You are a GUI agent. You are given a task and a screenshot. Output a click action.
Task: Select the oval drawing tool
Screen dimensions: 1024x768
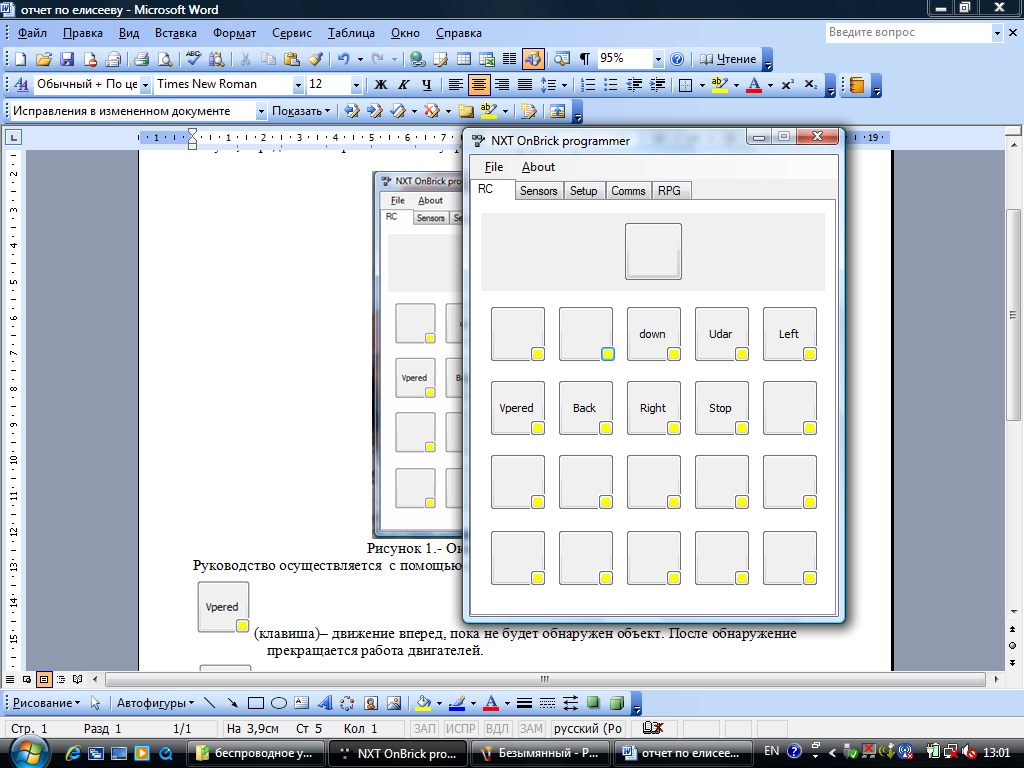279,703
